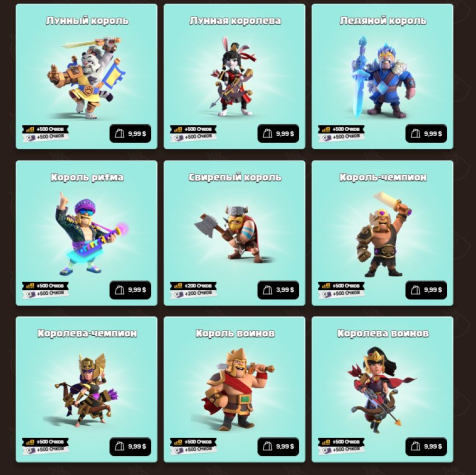This screenshot has width=476, height=475.
Task: Buy Король воинов for 9,99 $
Action: (x=278, y=446)
